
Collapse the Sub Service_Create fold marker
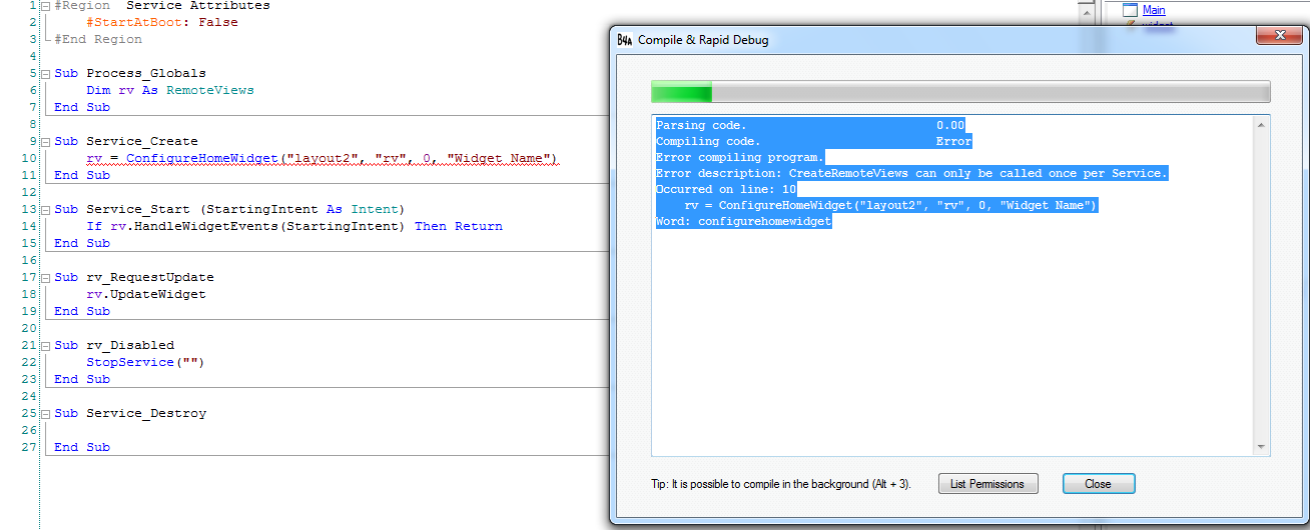[x=46, y=142]
